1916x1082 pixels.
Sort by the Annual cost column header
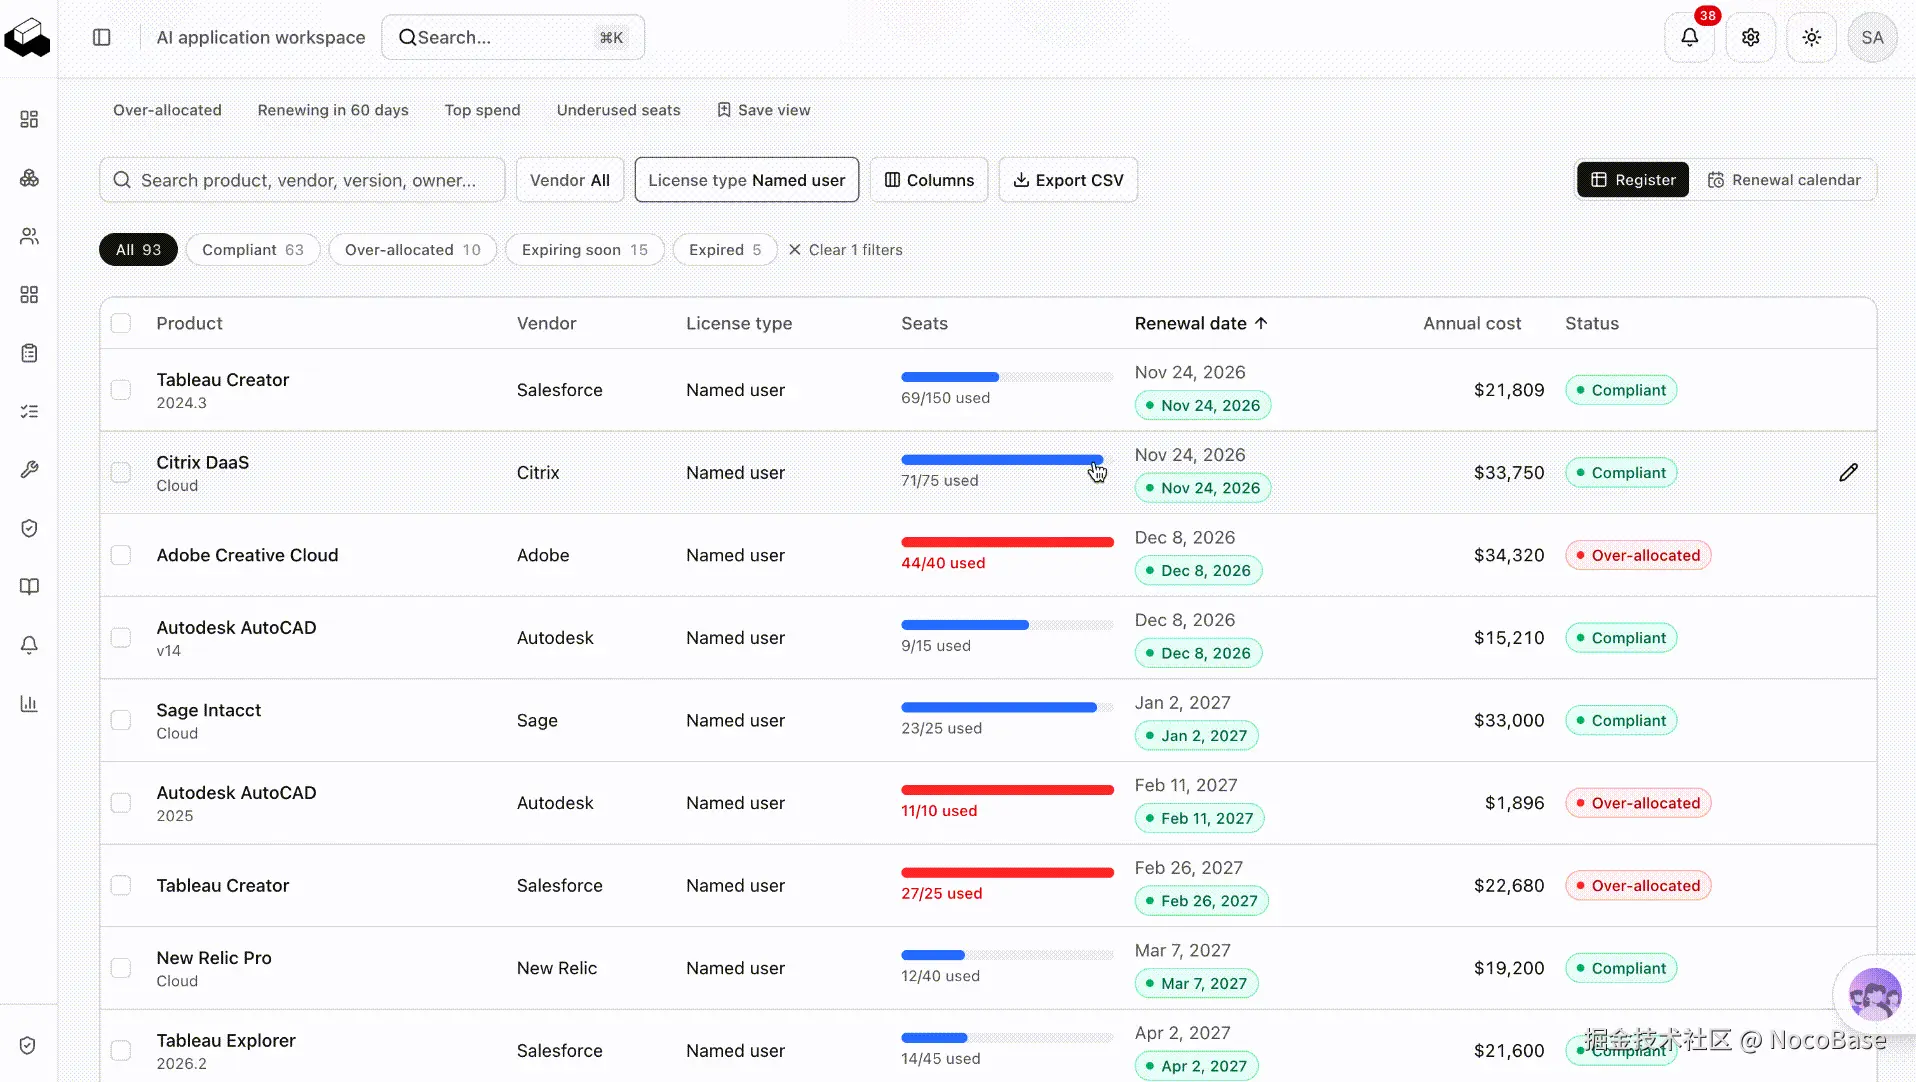coord(1472,323)
